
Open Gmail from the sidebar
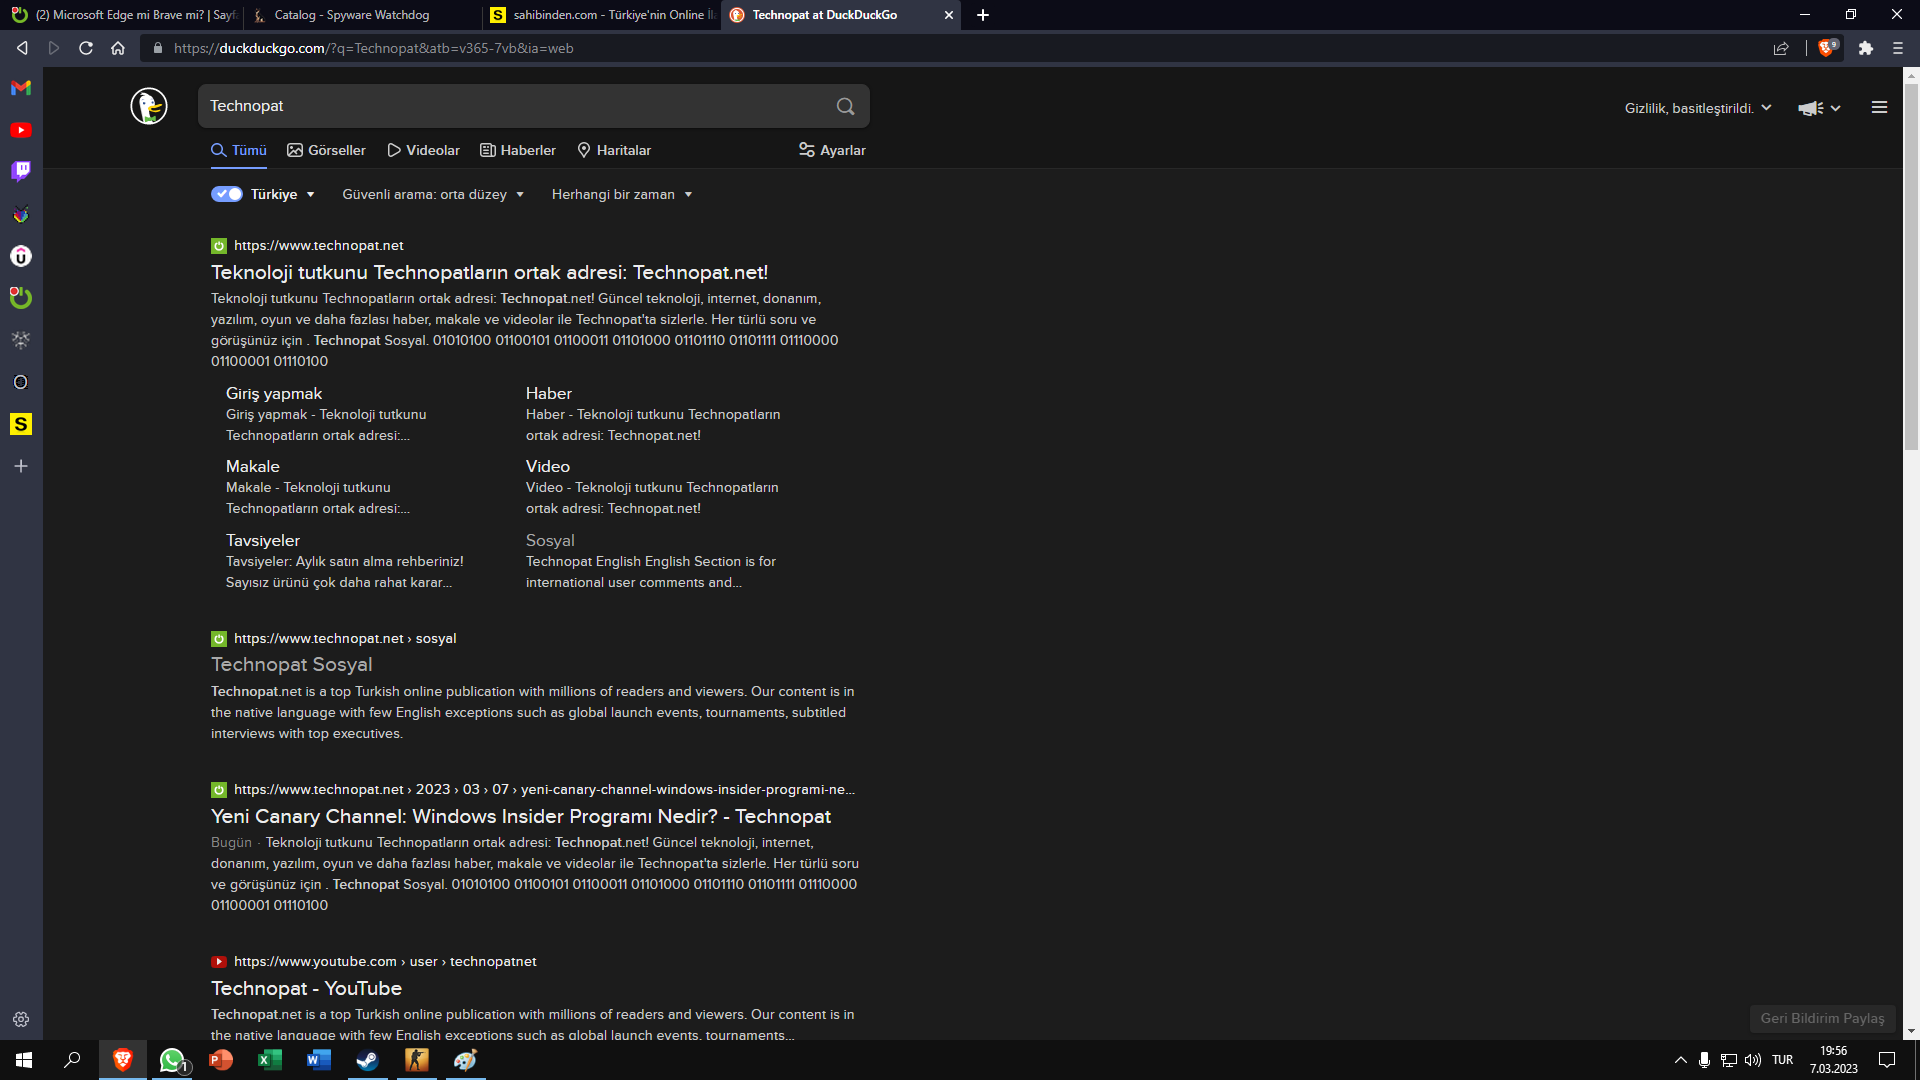pos(21,88)
